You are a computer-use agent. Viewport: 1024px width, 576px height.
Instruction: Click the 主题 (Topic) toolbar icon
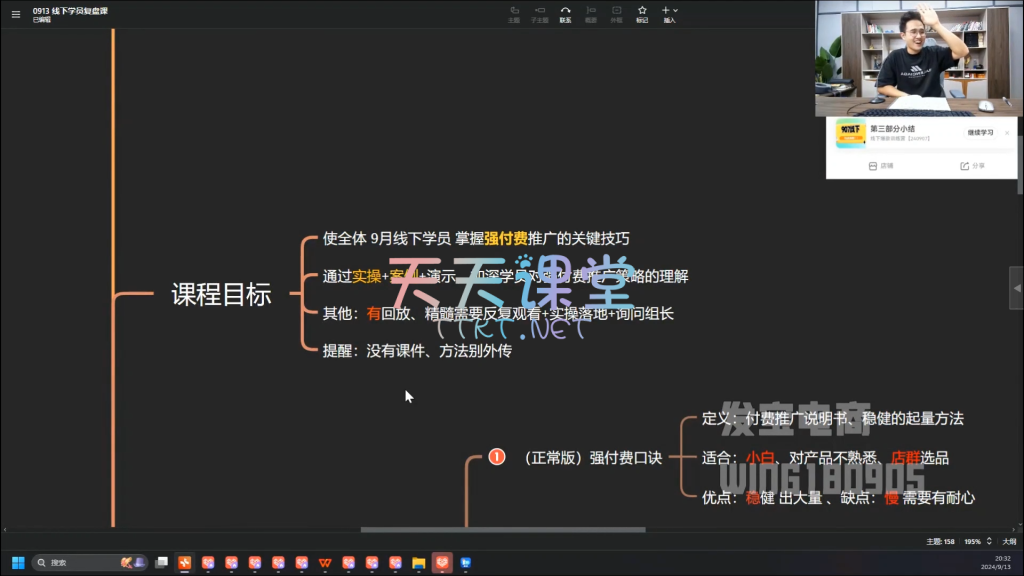(x=514, y=13)
